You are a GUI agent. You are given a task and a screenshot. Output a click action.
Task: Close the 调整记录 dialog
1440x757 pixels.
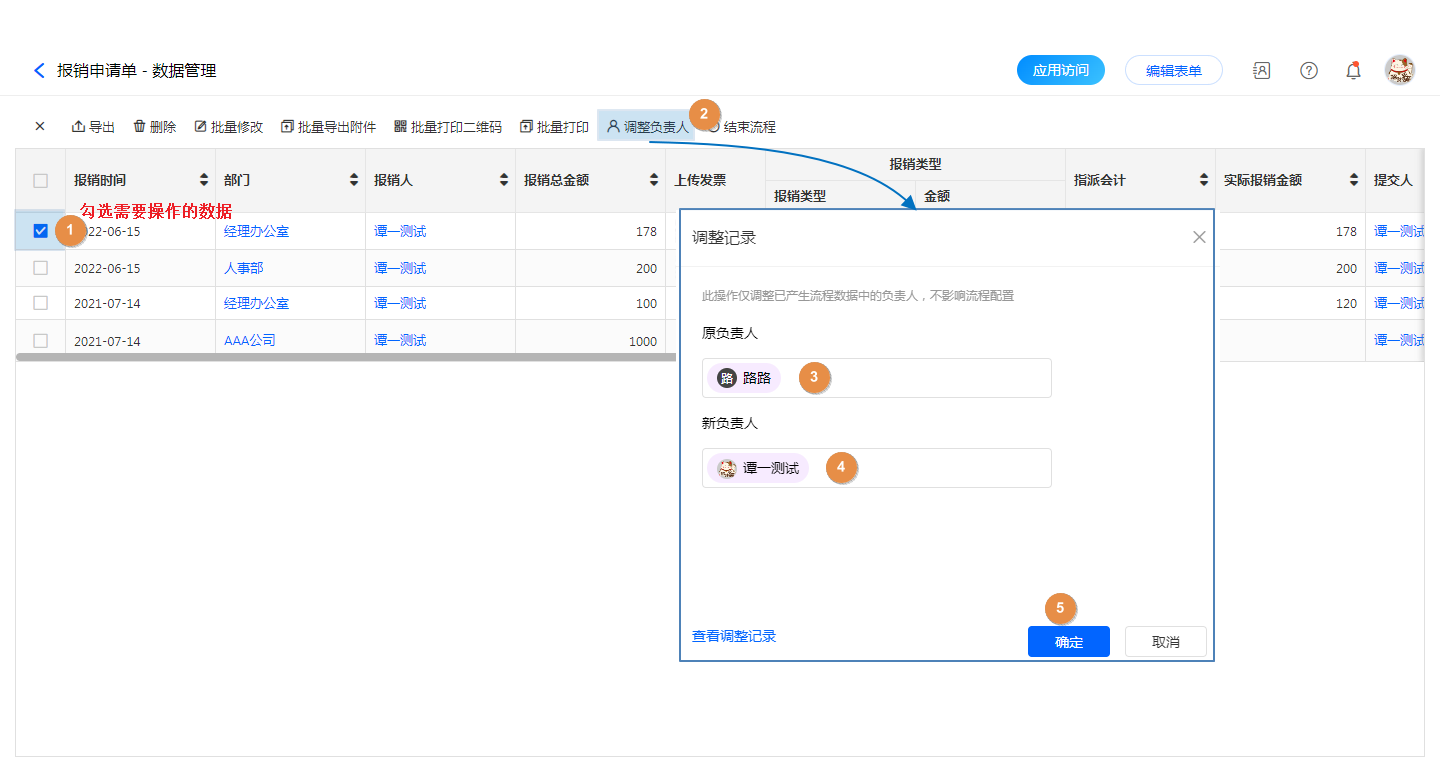(1199, 237)
